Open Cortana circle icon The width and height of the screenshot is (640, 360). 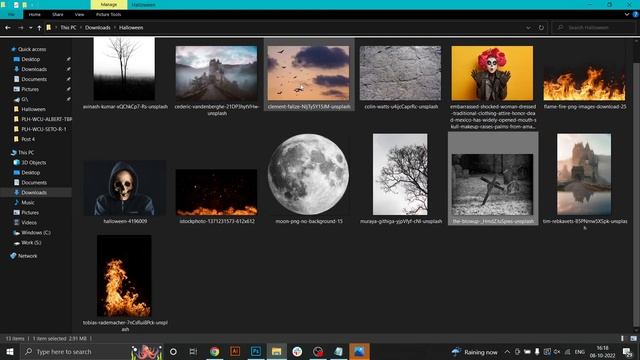[x=173, y=351]
